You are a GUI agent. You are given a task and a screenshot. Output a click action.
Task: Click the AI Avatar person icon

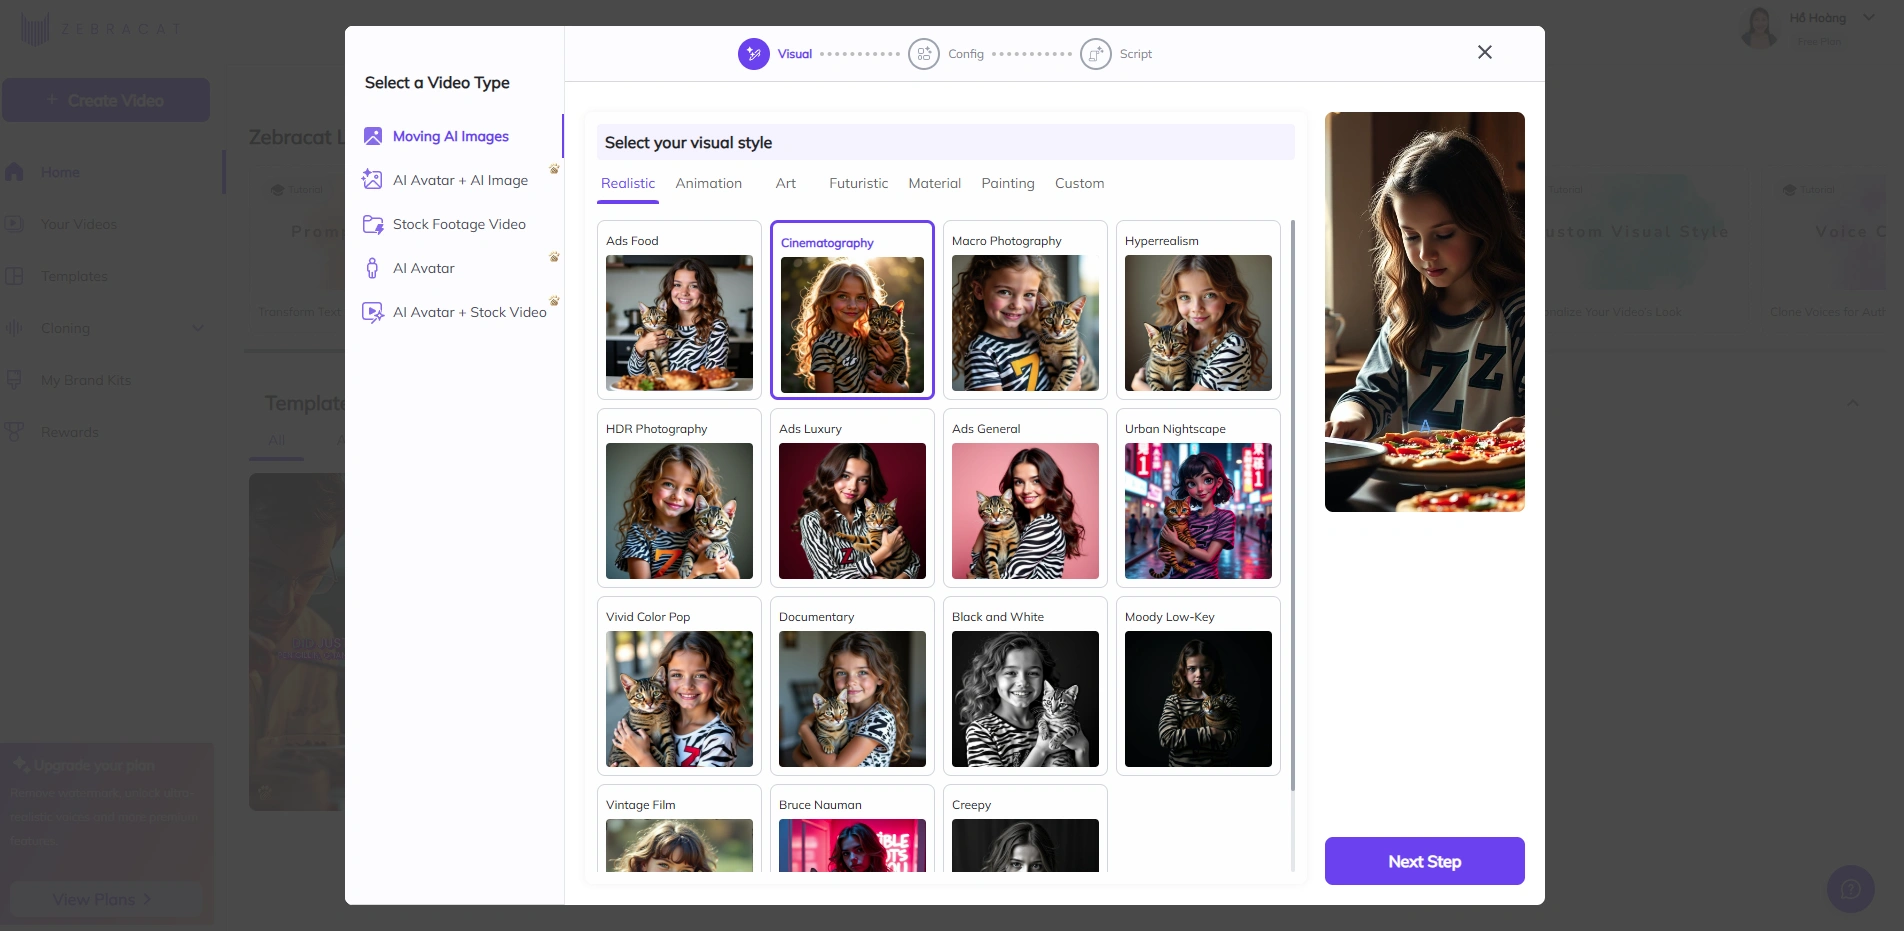372,268
